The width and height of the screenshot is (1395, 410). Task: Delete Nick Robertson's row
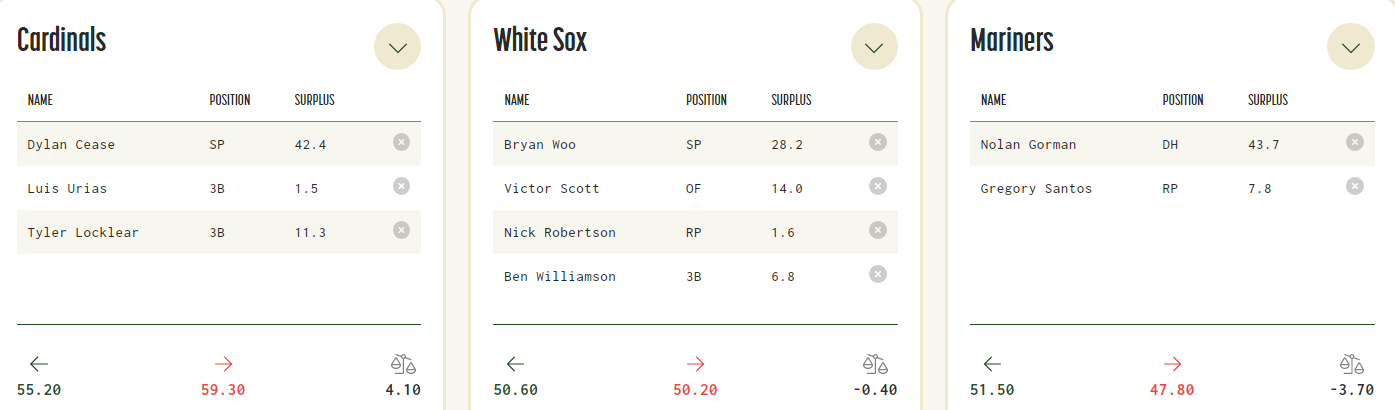pos(877,230)
